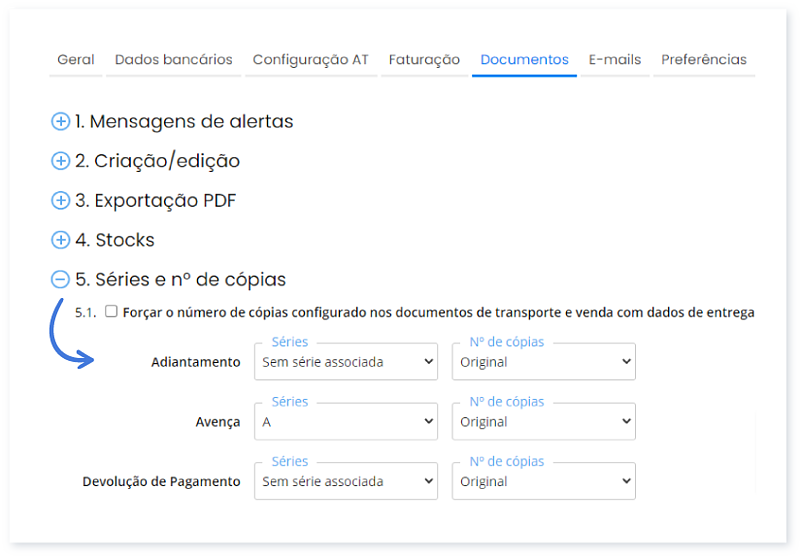Expand the Criação/edição plus icon
Image resolution: width=800 pixels, height=557 pixels.
tap(60, 161)
